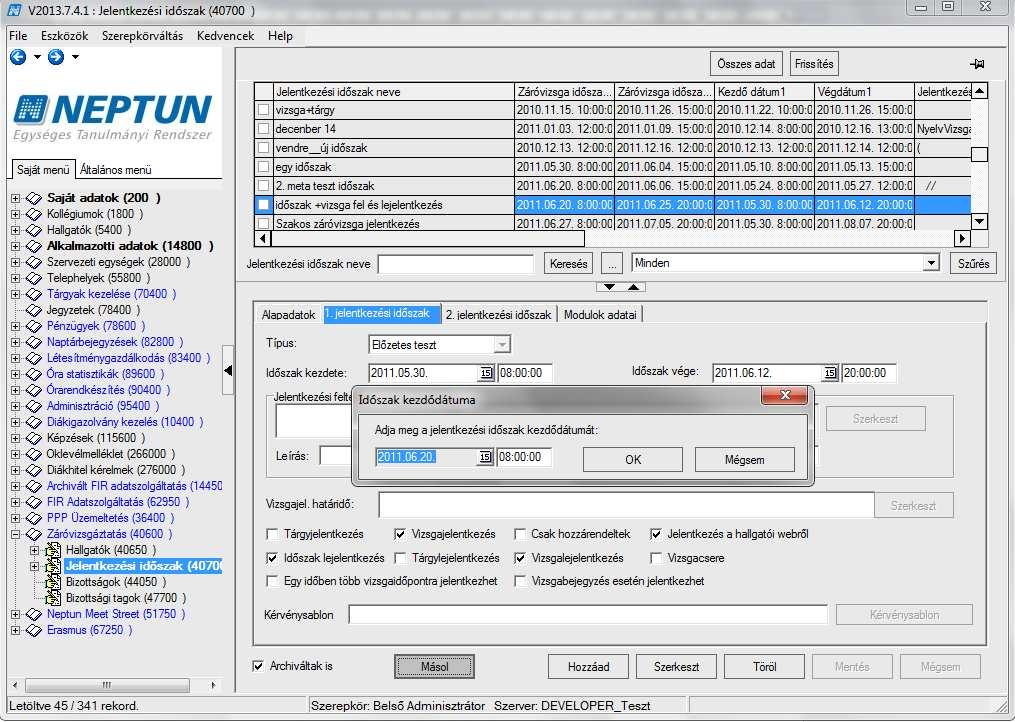Open the Kedvencek menu
1015x722 pixels.
point(225,36)
